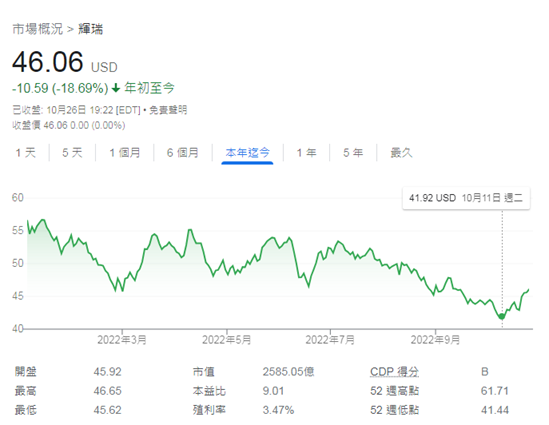The height and width of the screenshot is (425, 549).
Task: Click the 開盤 label
Action: [x=26, y=372]
